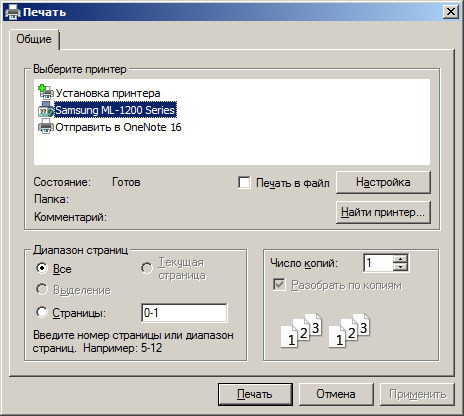Select the Samsung ML-1200 Series printer icon
Image resolution: width=464 pixels, height=416 pixels.
click(46, 110)
